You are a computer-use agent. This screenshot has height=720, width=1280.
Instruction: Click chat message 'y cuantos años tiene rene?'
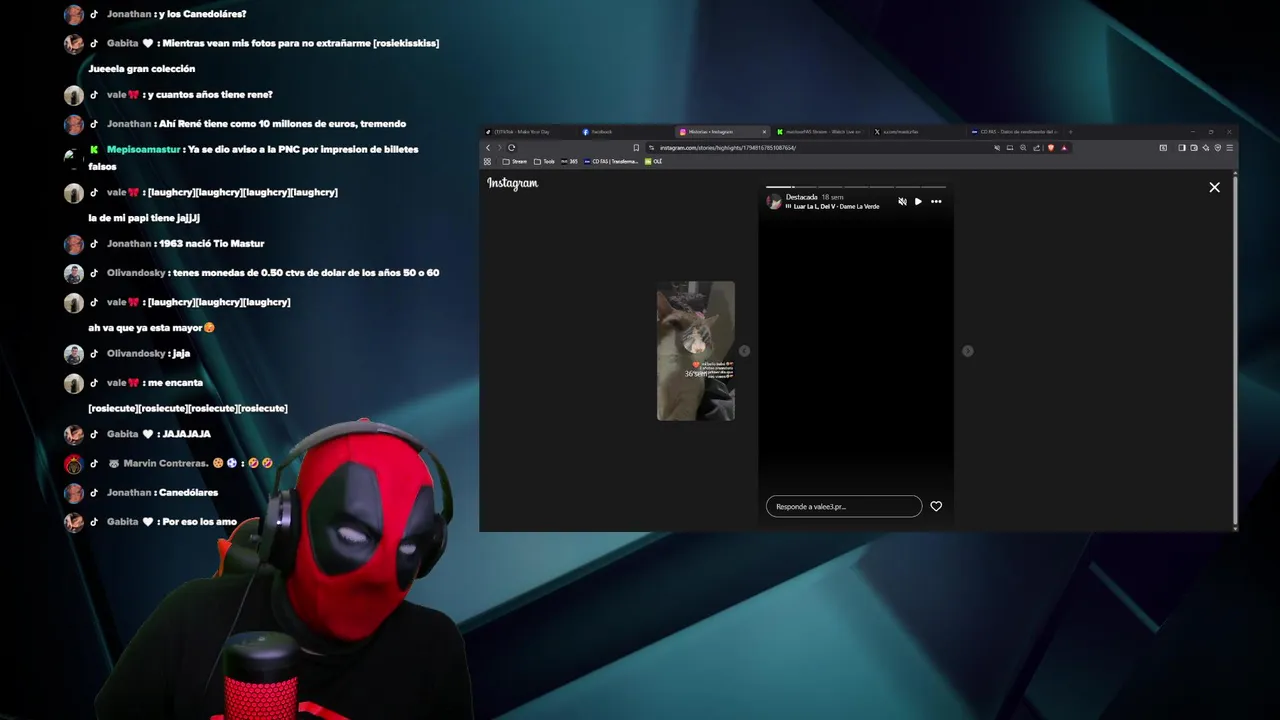pyautogui.click(x=209, y=94)
